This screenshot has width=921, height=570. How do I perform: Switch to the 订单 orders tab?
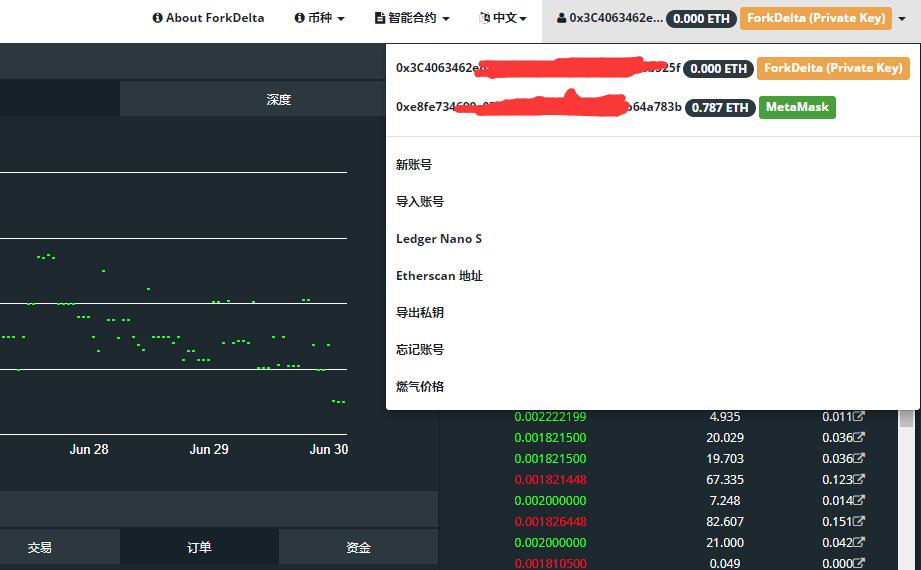pos(199,548)
